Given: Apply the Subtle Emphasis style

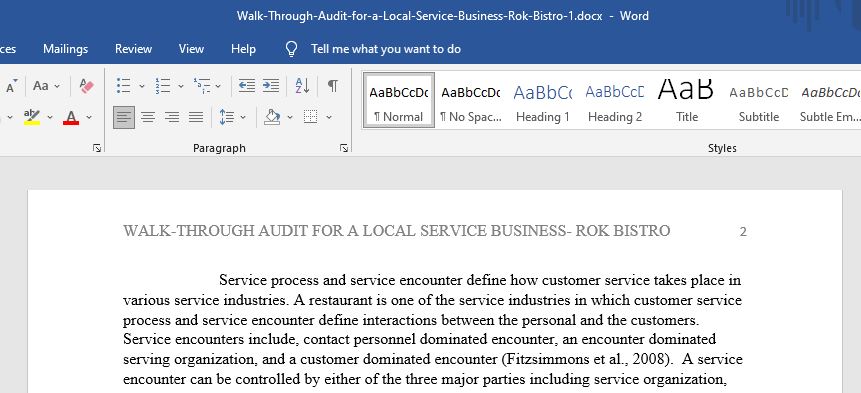Looking at the screenshot, I should (829, 100).
